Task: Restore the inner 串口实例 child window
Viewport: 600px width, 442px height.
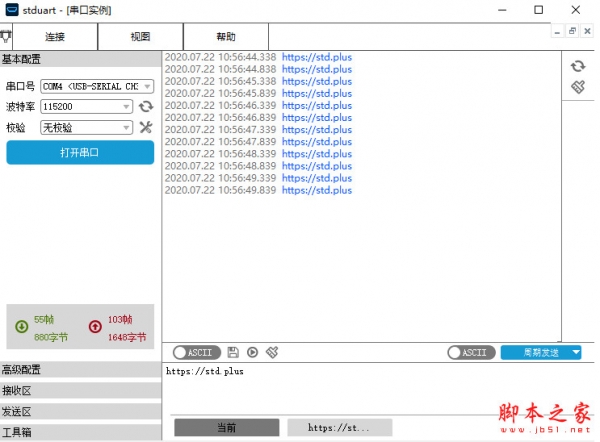Action: (x=572, y=31)
